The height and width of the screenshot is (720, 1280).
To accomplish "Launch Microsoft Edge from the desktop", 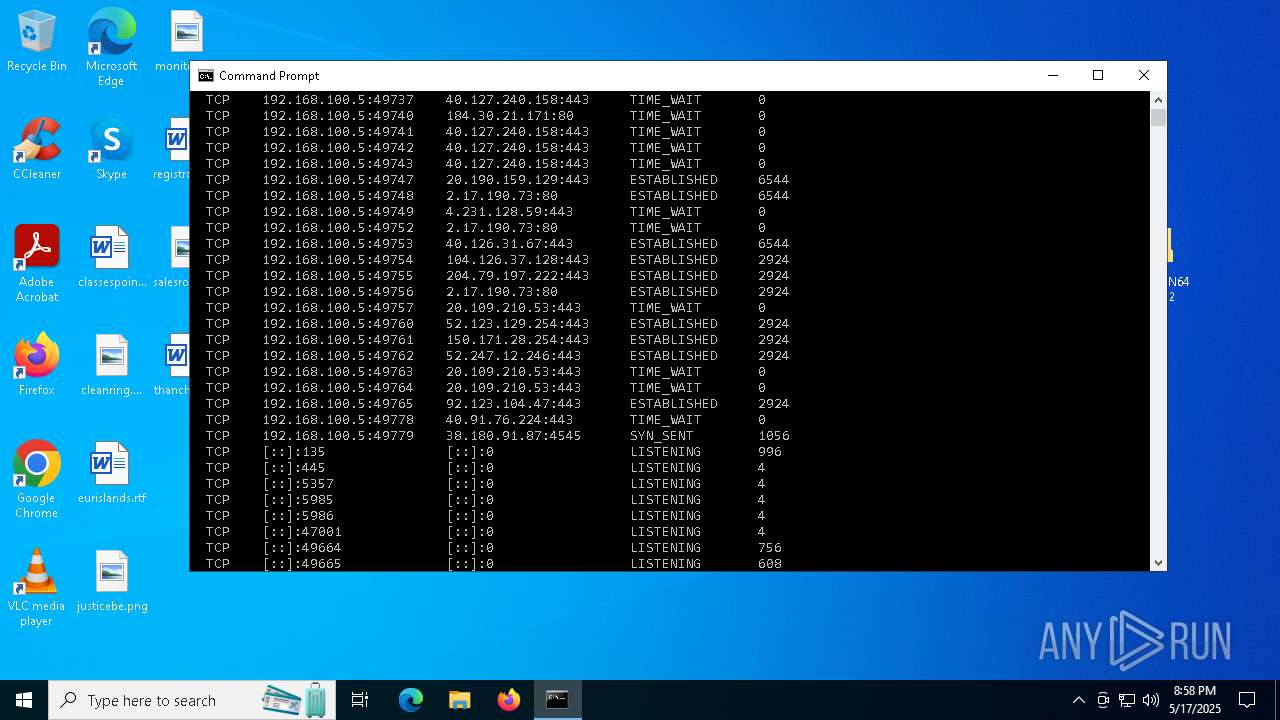I will coord(111,48).
